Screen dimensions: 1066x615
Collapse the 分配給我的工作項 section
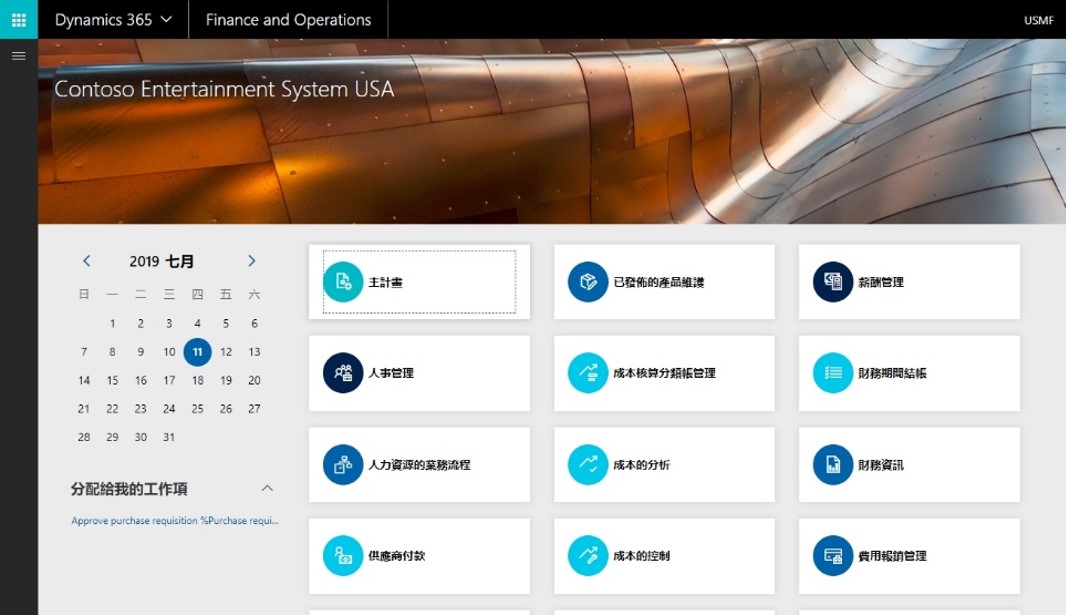coord(267,488)
